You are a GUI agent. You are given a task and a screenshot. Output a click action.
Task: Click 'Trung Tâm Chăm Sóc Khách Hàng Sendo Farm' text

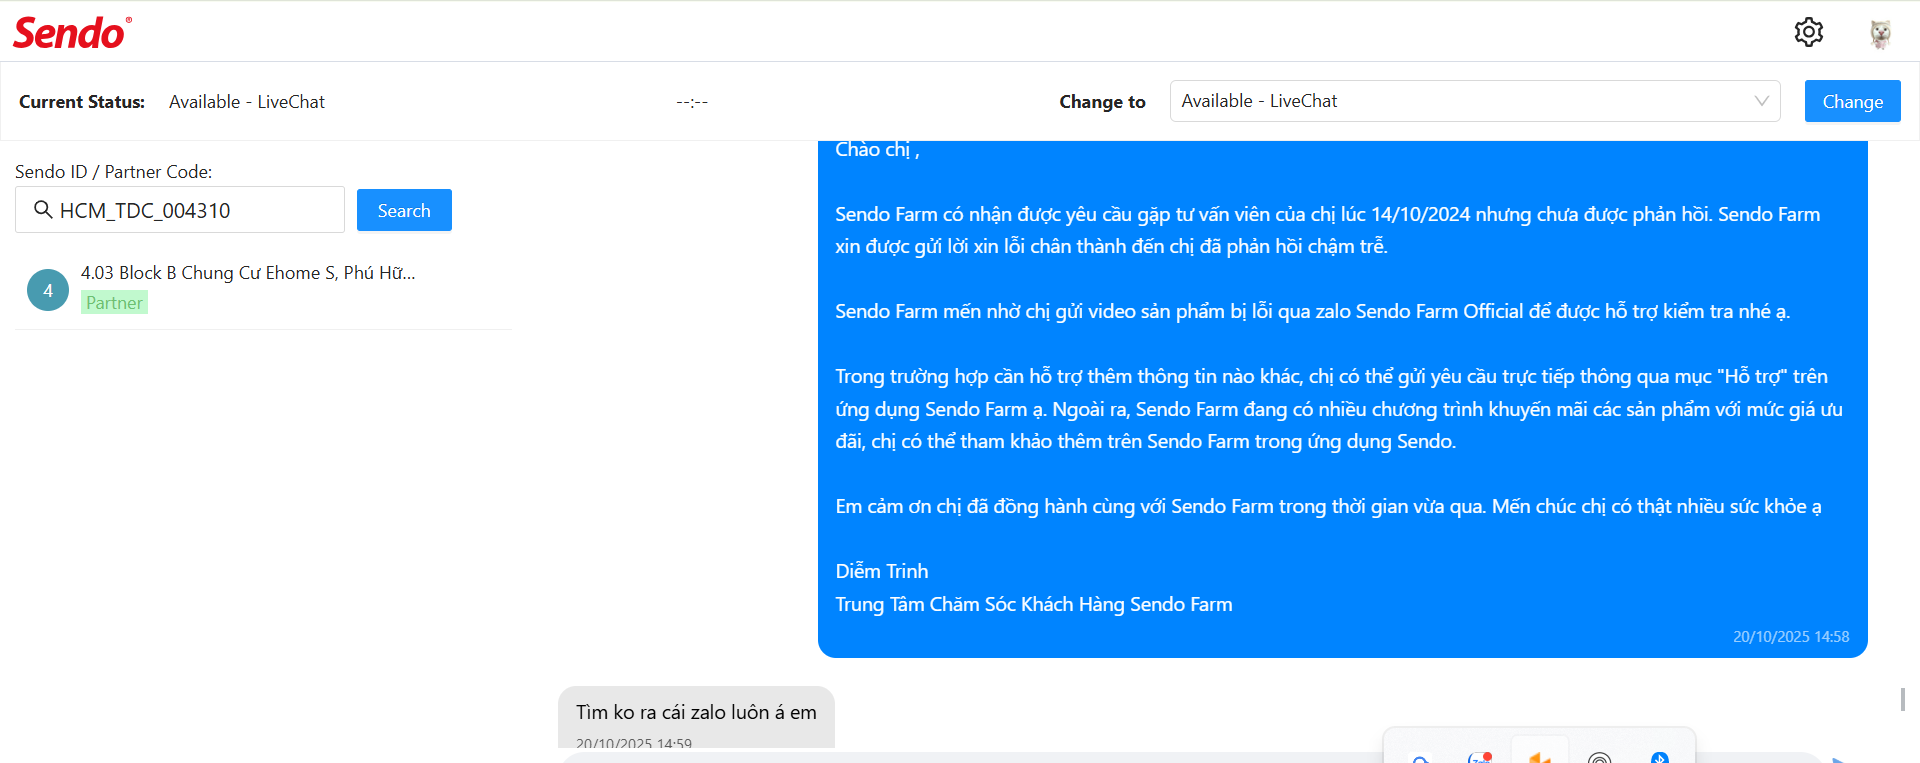point(1034,604)
